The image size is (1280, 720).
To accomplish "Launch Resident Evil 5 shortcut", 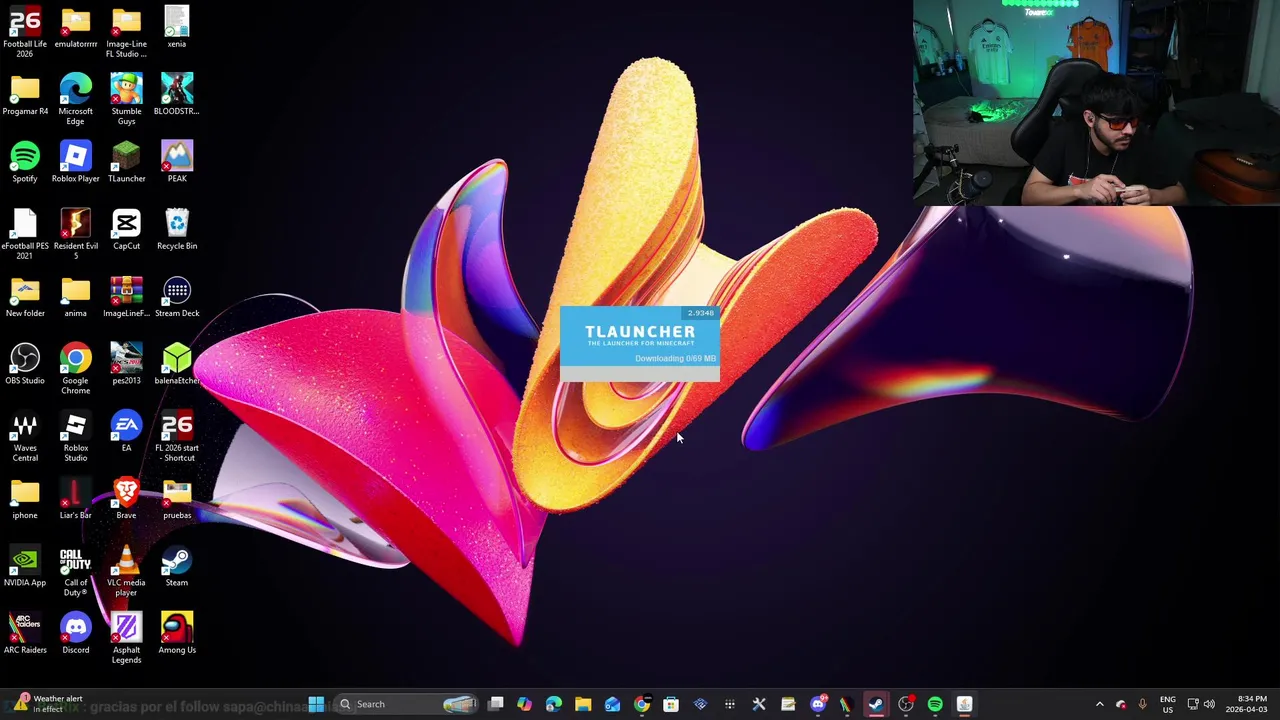I will 76,234.
